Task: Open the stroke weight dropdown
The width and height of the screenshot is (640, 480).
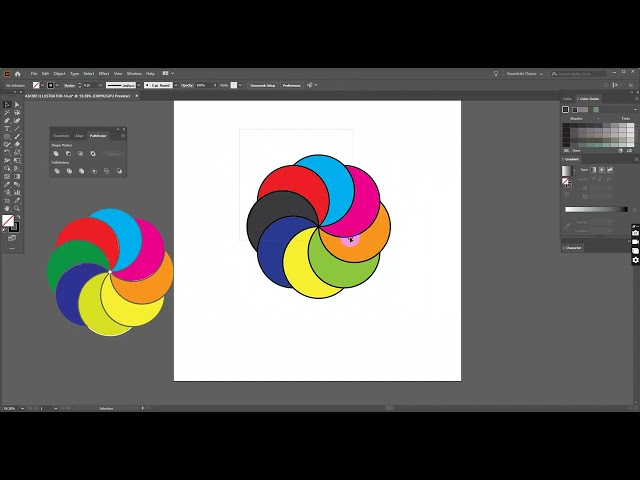Action: click(100, 85)
